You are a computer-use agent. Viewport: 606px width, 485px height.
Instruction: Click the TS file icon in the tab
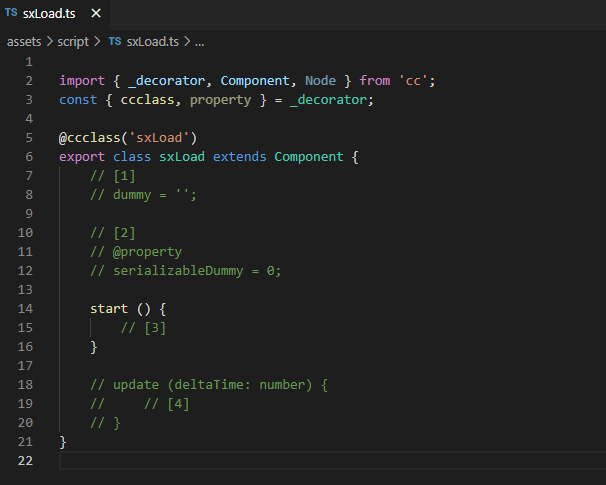(x=11, y=13)
